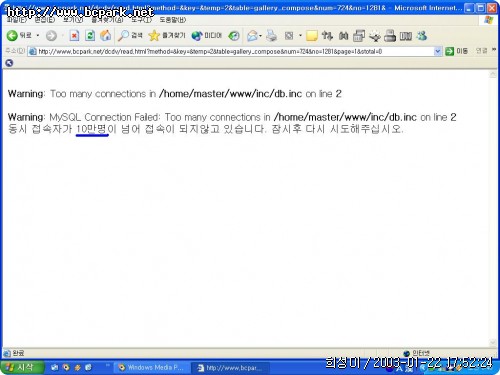
Task: Open the 편집(E) Edit menu
Action: point(45,20)
